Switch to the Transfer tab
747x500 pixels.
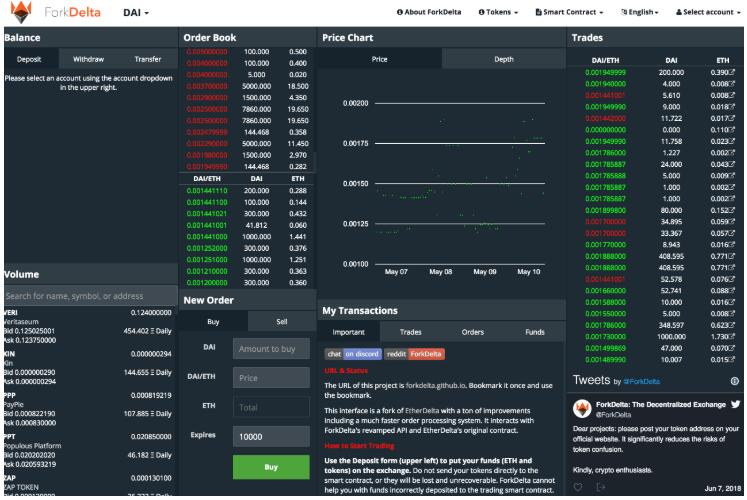(148, 59)
